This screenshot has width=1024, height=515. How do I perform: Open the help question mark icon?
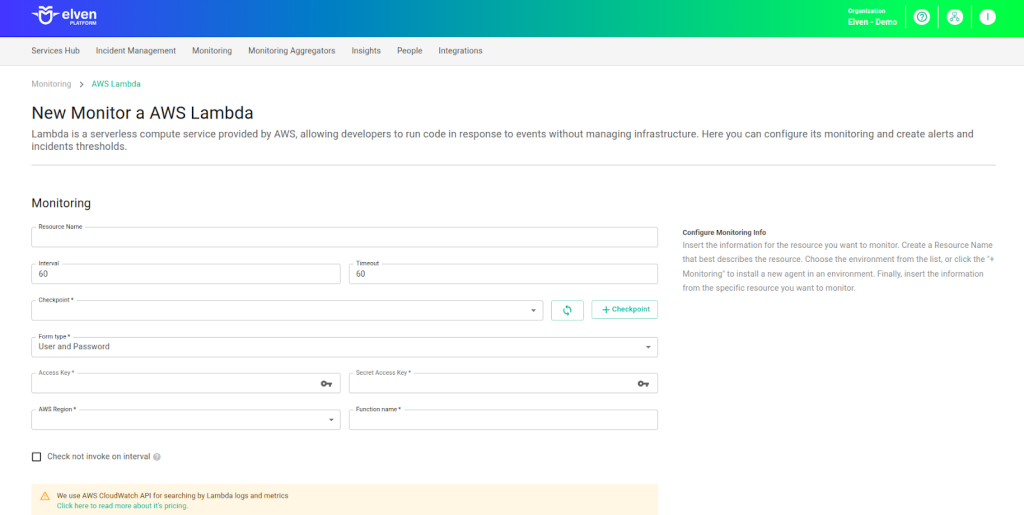click(922, 17)
